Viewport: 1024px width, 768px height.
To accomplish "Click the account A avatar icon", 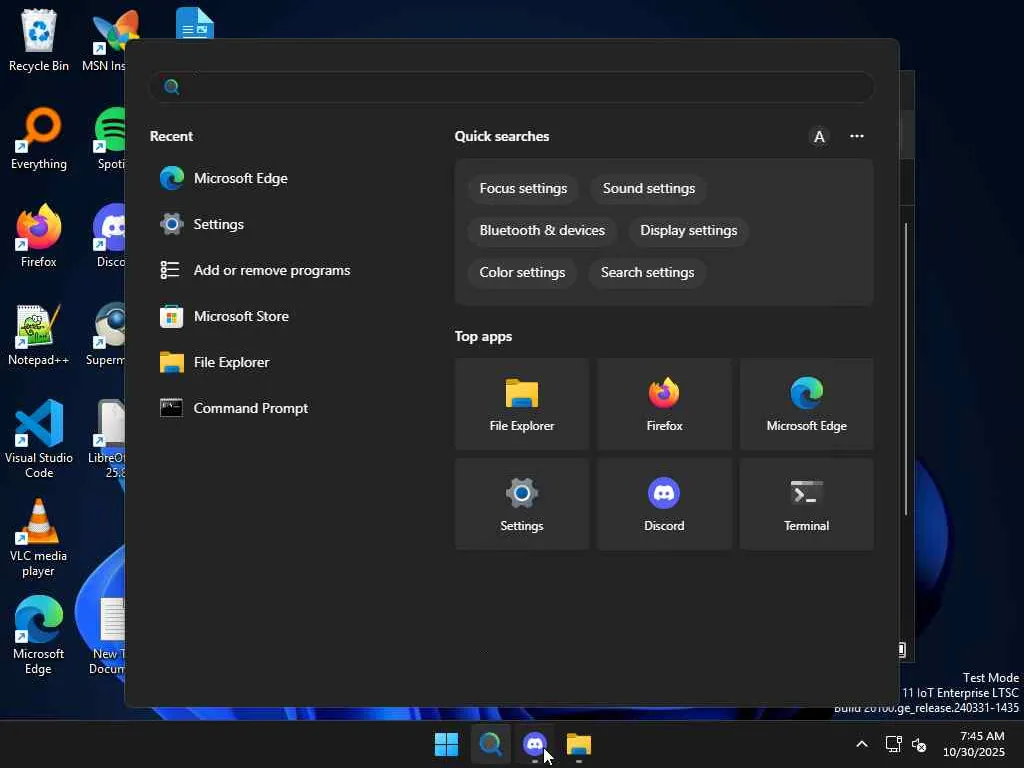I will [x=819, y=136].
